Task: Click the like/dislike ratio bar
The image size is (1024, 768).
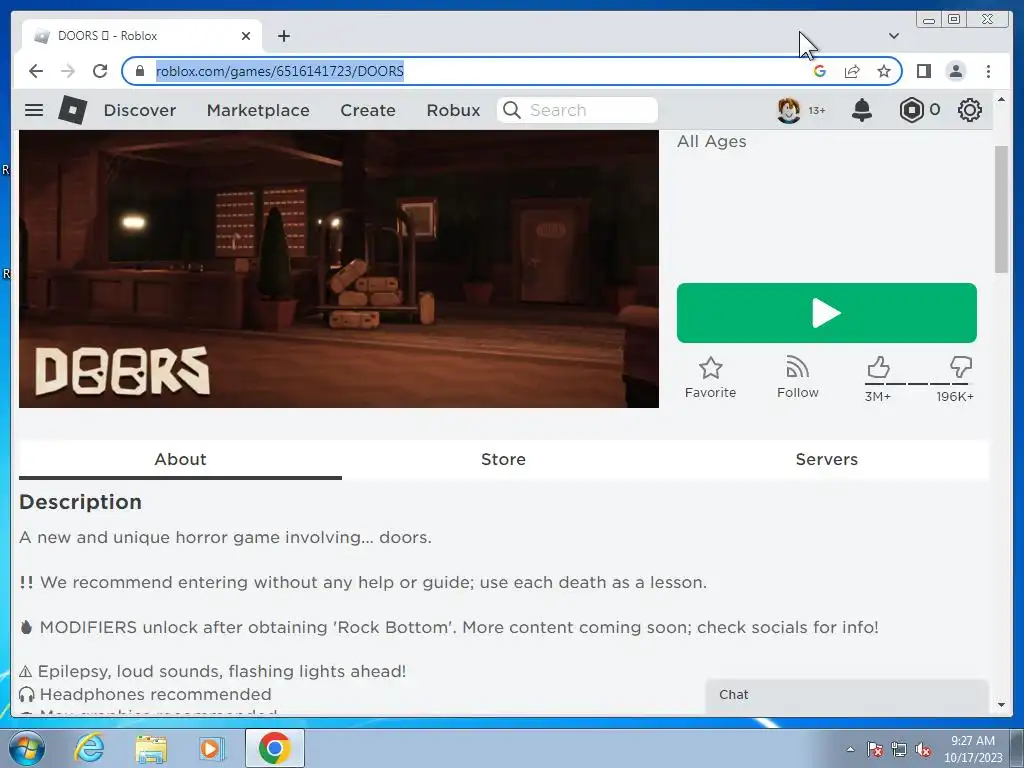Action: pyautogui.click(x=918, y=384)
